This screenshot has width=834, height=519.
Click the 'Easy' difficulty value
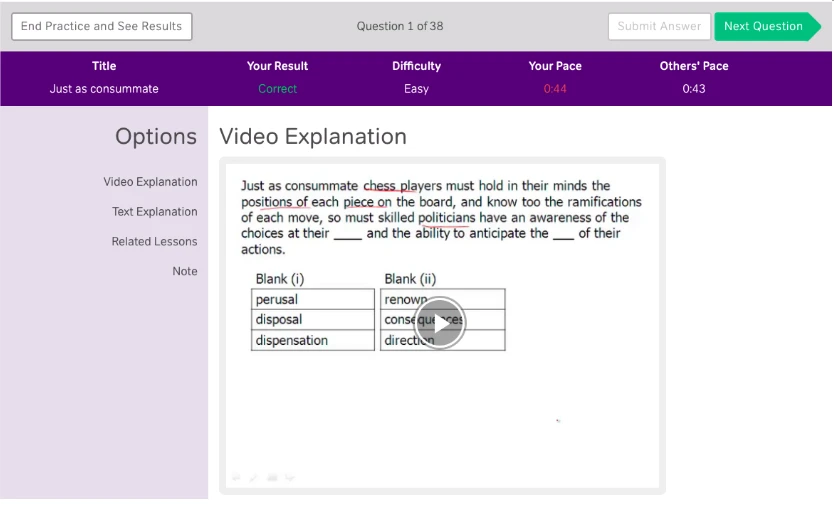pos(416,89)
